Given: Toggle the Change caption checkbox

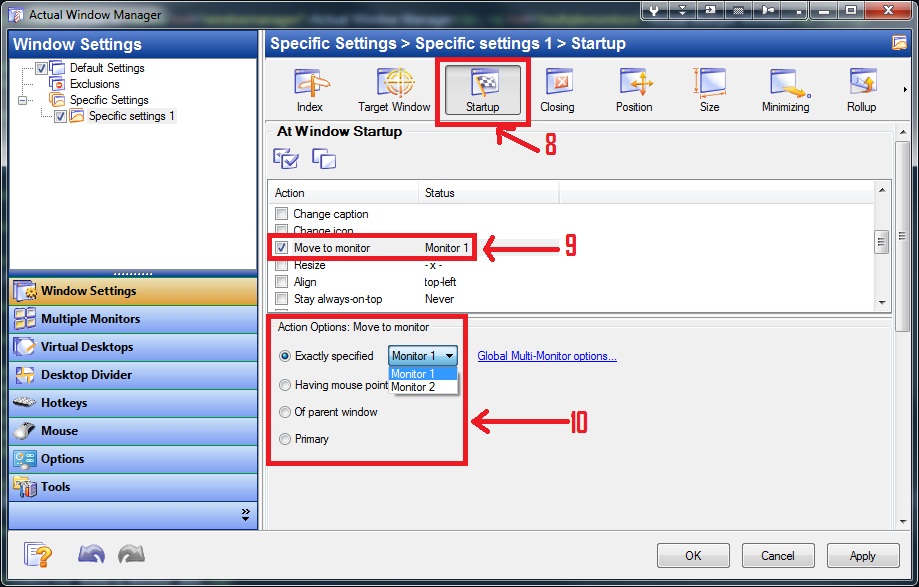Looking at the screenshot, I should tap(282, 214).
